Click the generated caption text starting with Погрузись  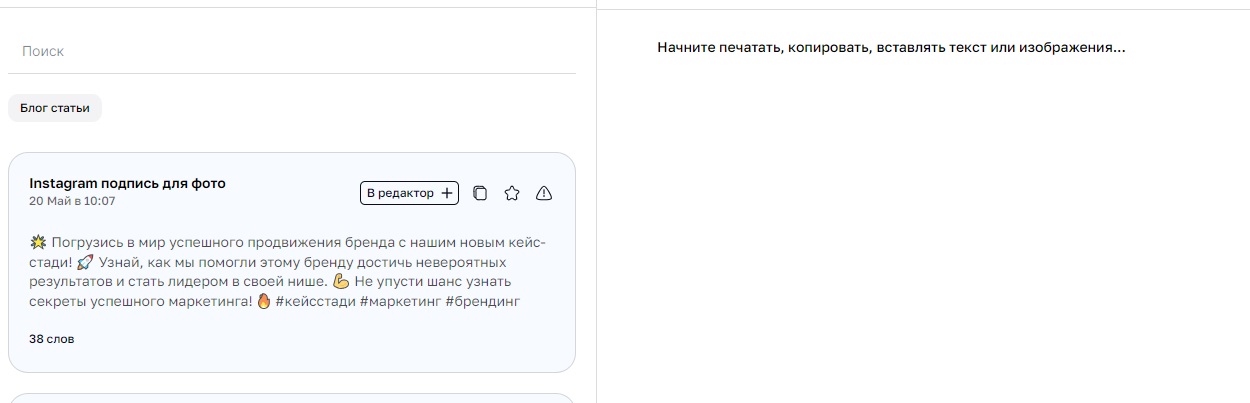tap(288, 271)
